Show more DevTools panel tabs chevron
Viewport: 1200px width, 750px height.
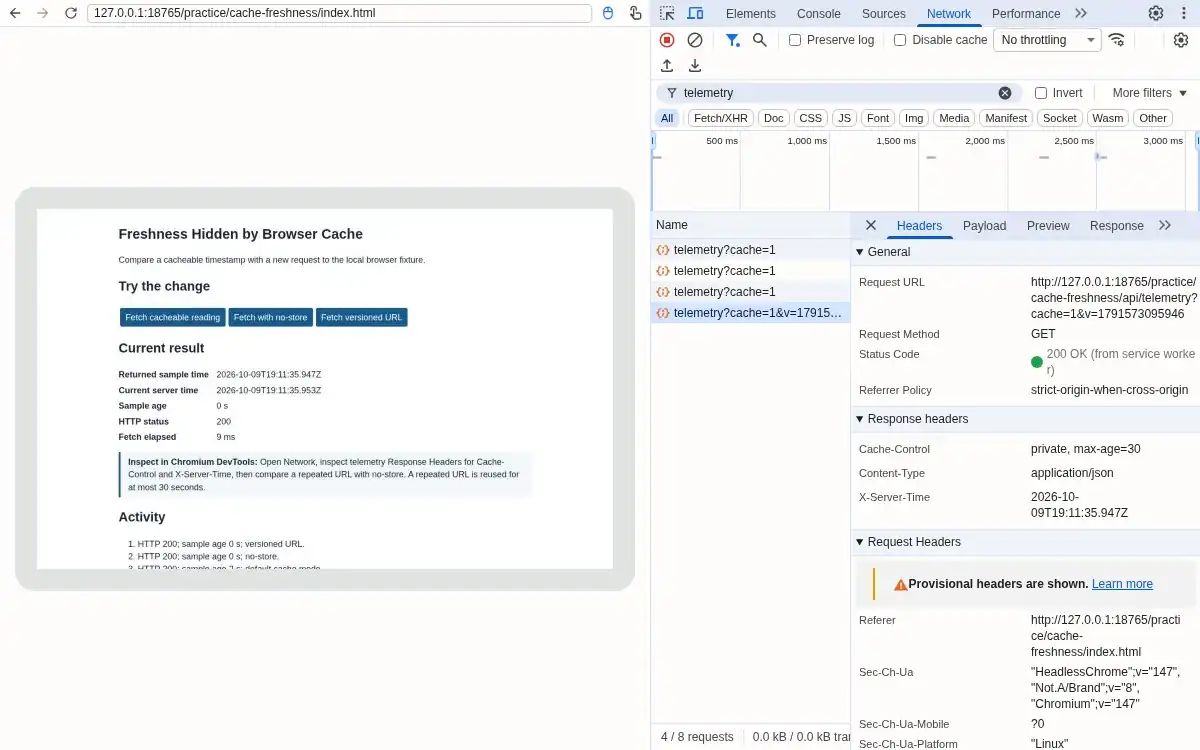1081,13
